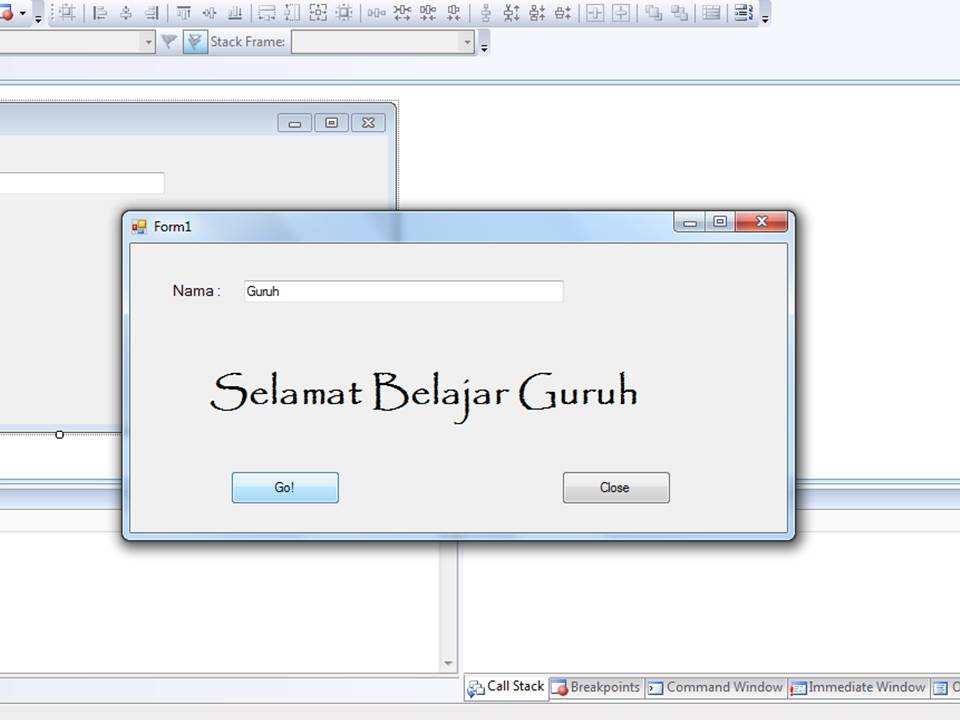Click Make Vertical Spacing Equal icon

pyautogui.click(x=486, y=12)
